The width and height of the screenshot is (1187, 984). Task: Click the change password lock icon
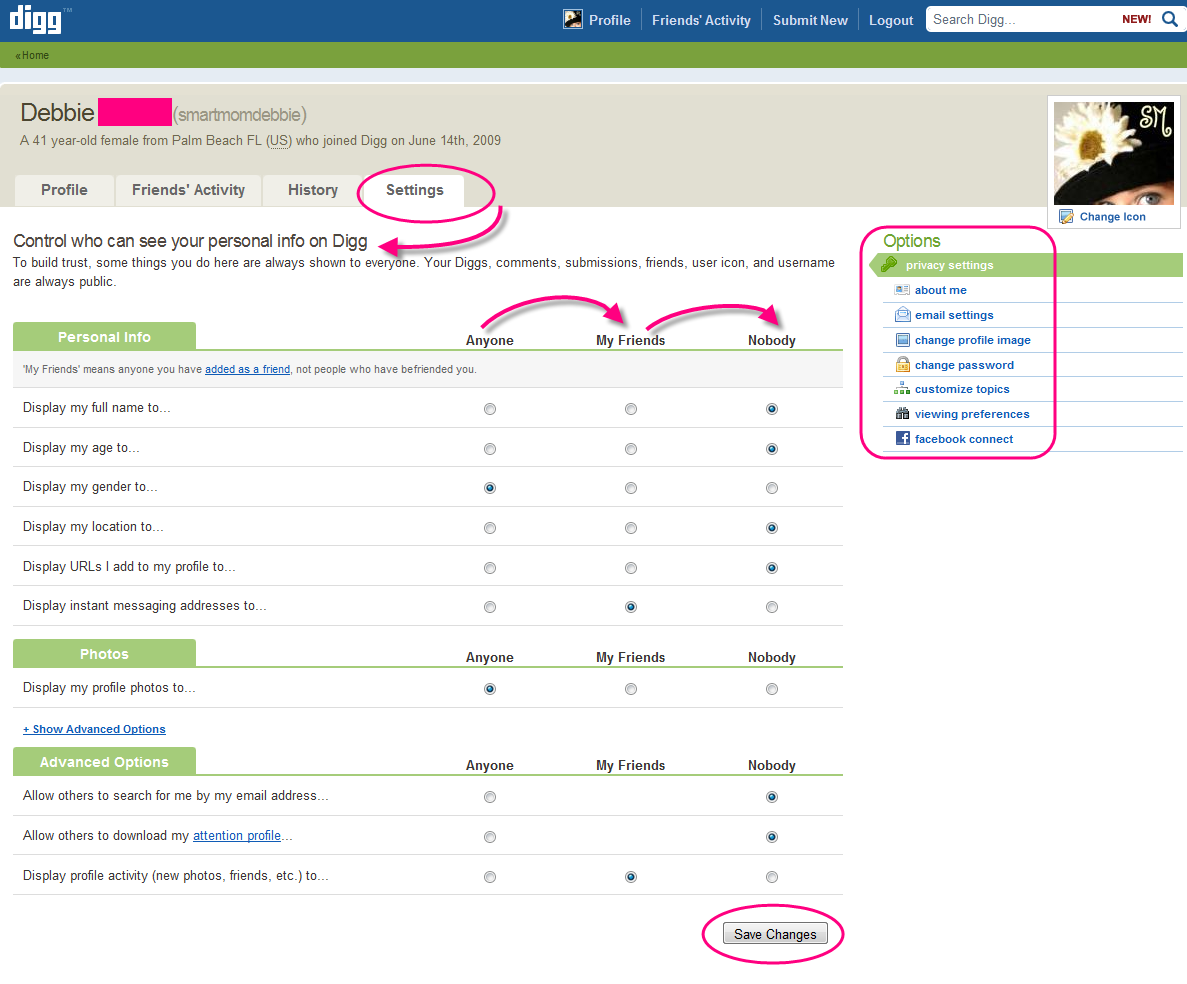pos(902,365)
